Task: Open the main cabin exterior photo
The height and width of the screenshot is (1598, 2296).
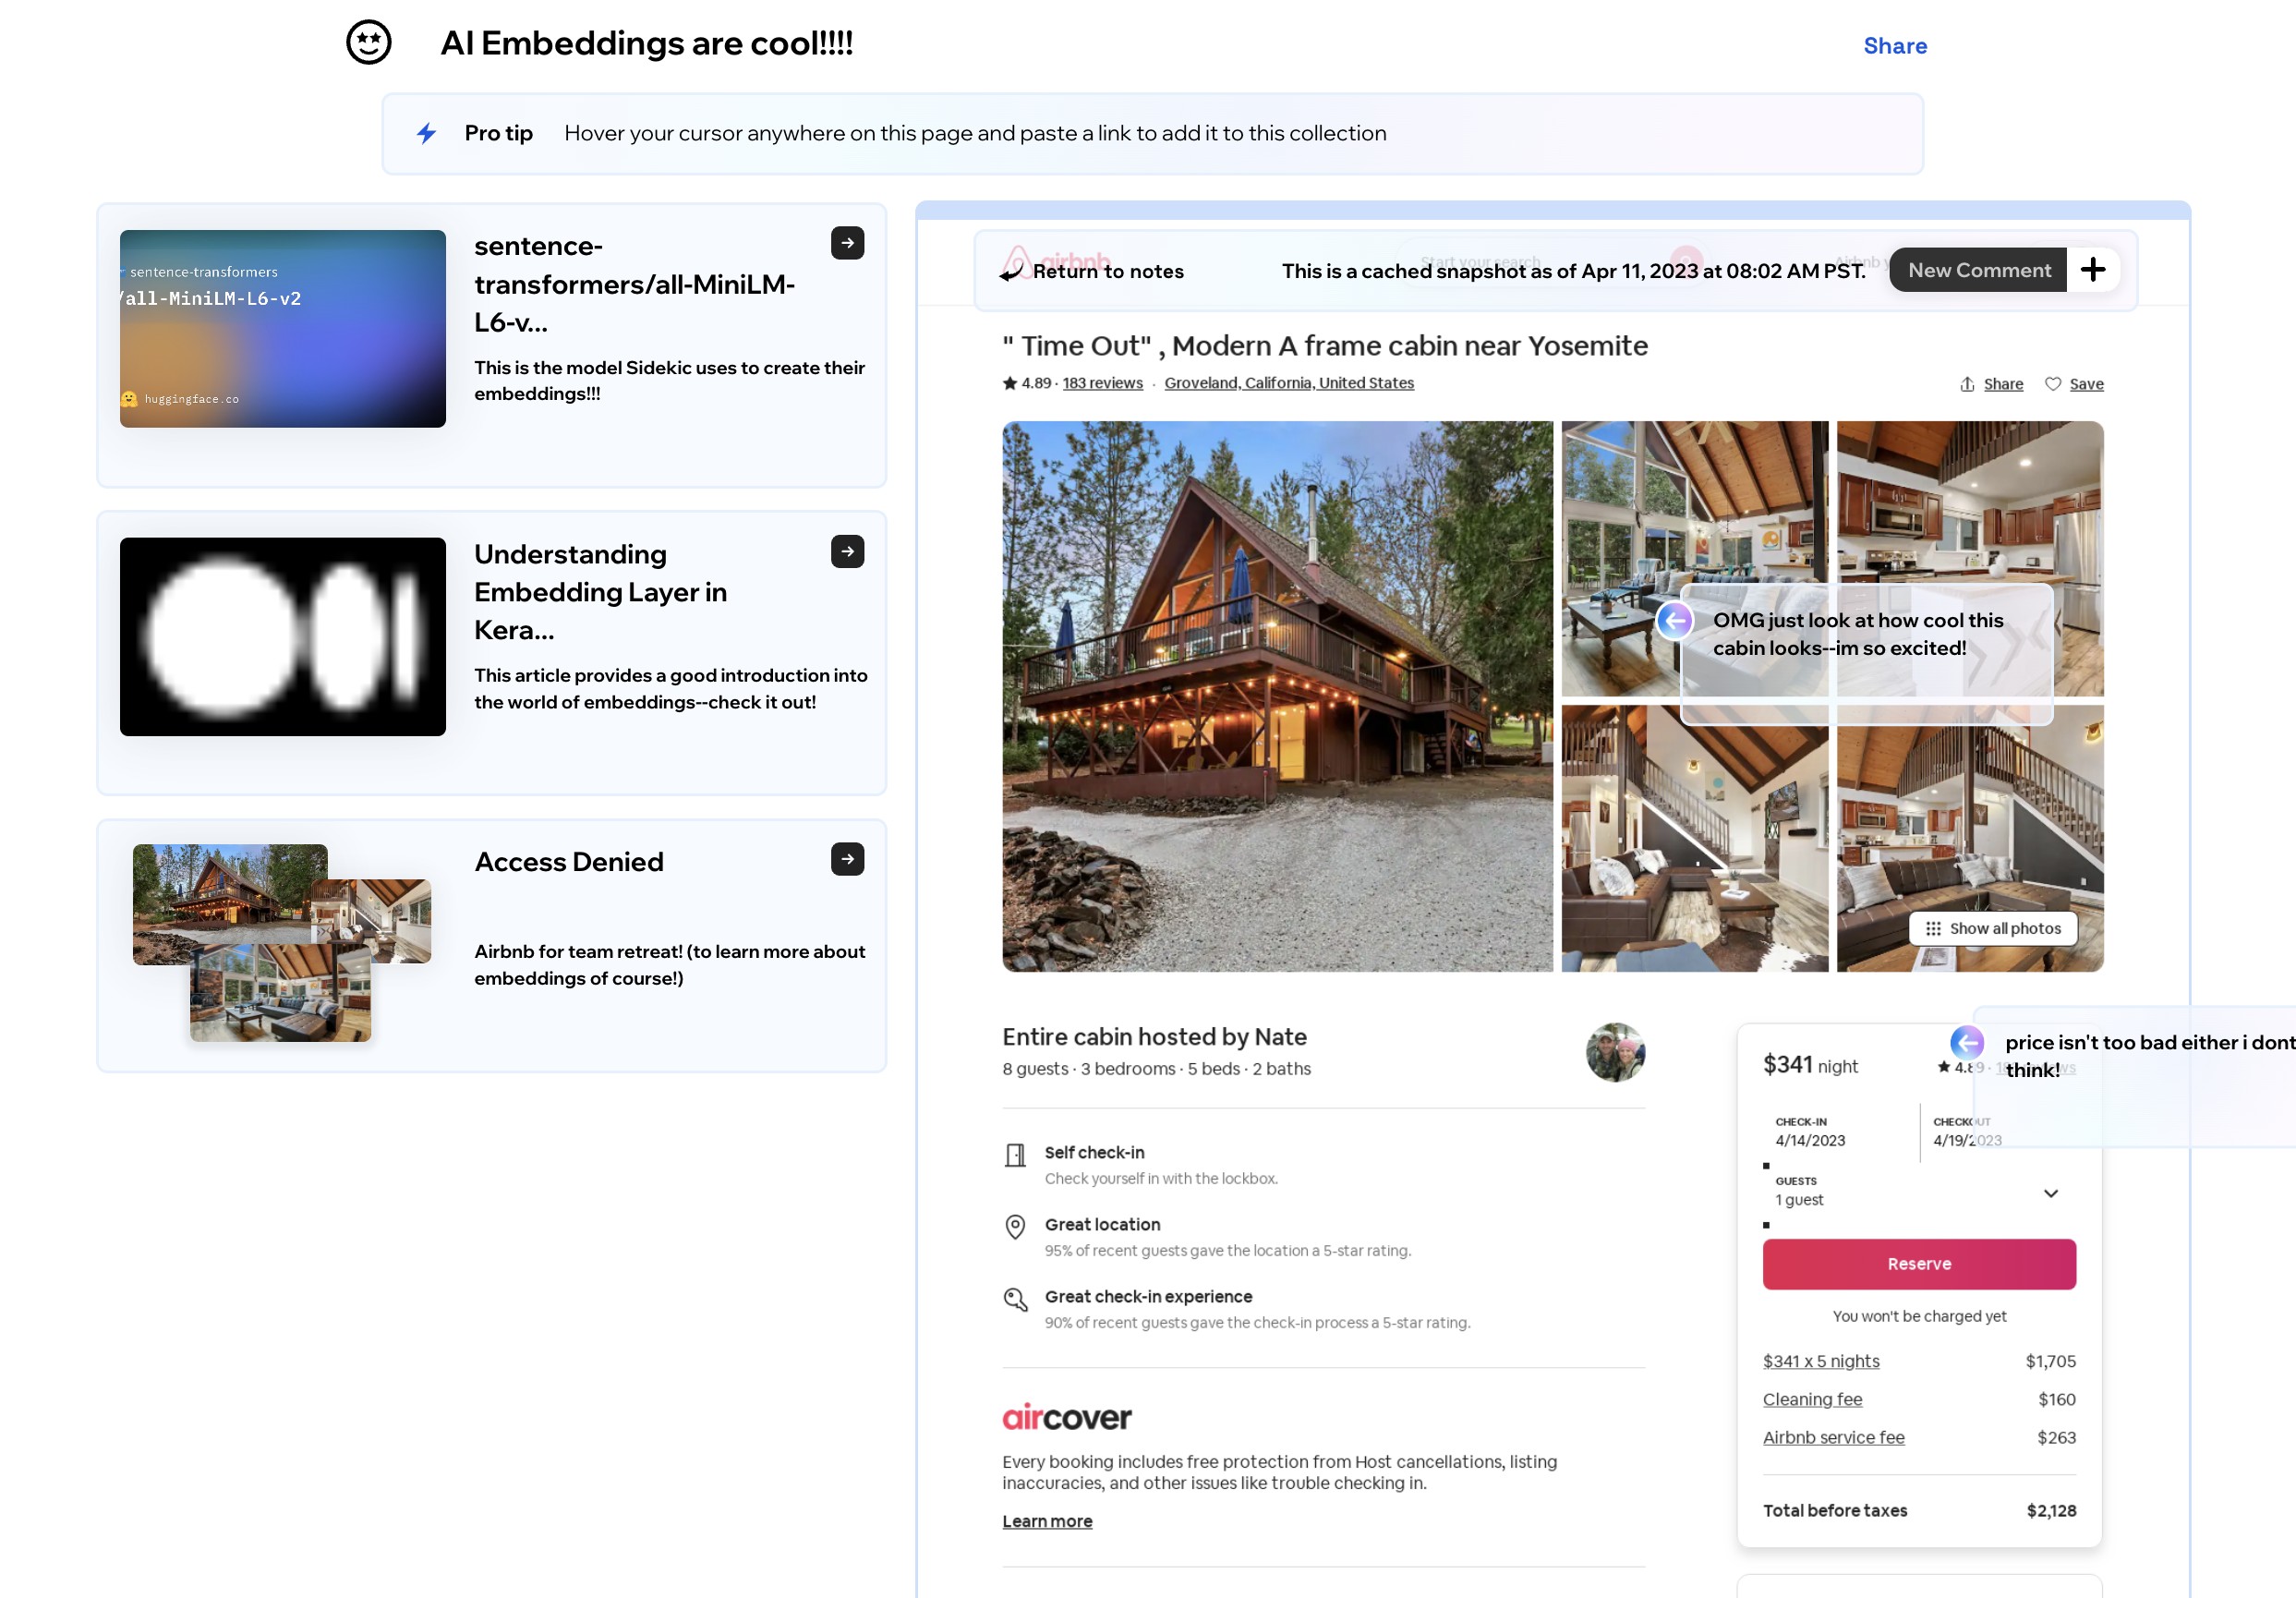Action: [1277, 696]
